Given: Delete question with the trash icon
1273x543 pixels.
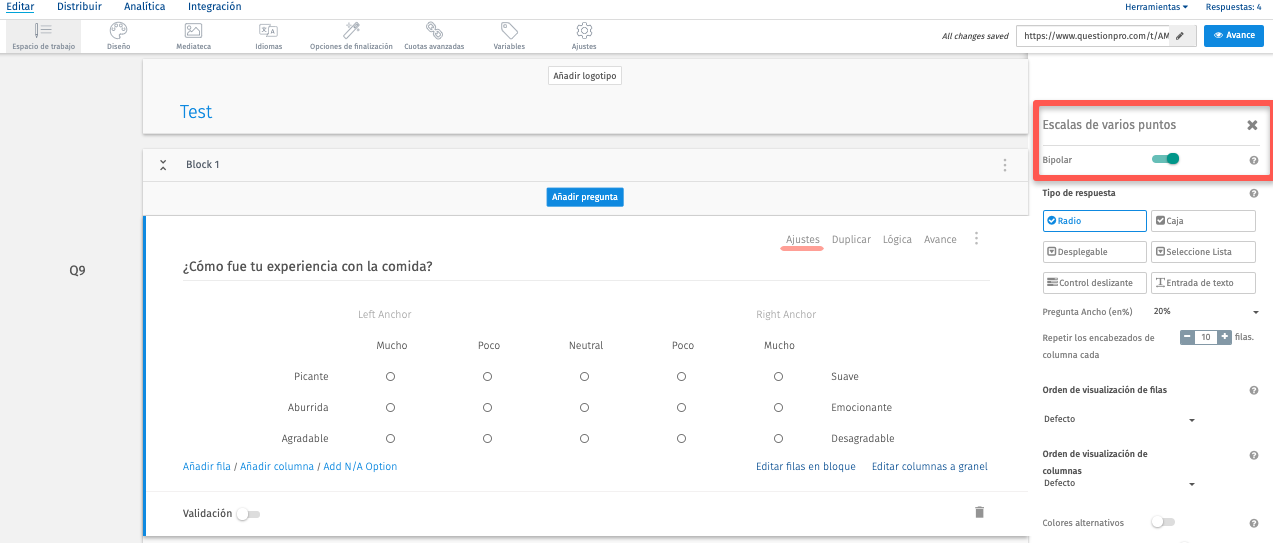Looking at the screenshot, I should tap(979, 512).
